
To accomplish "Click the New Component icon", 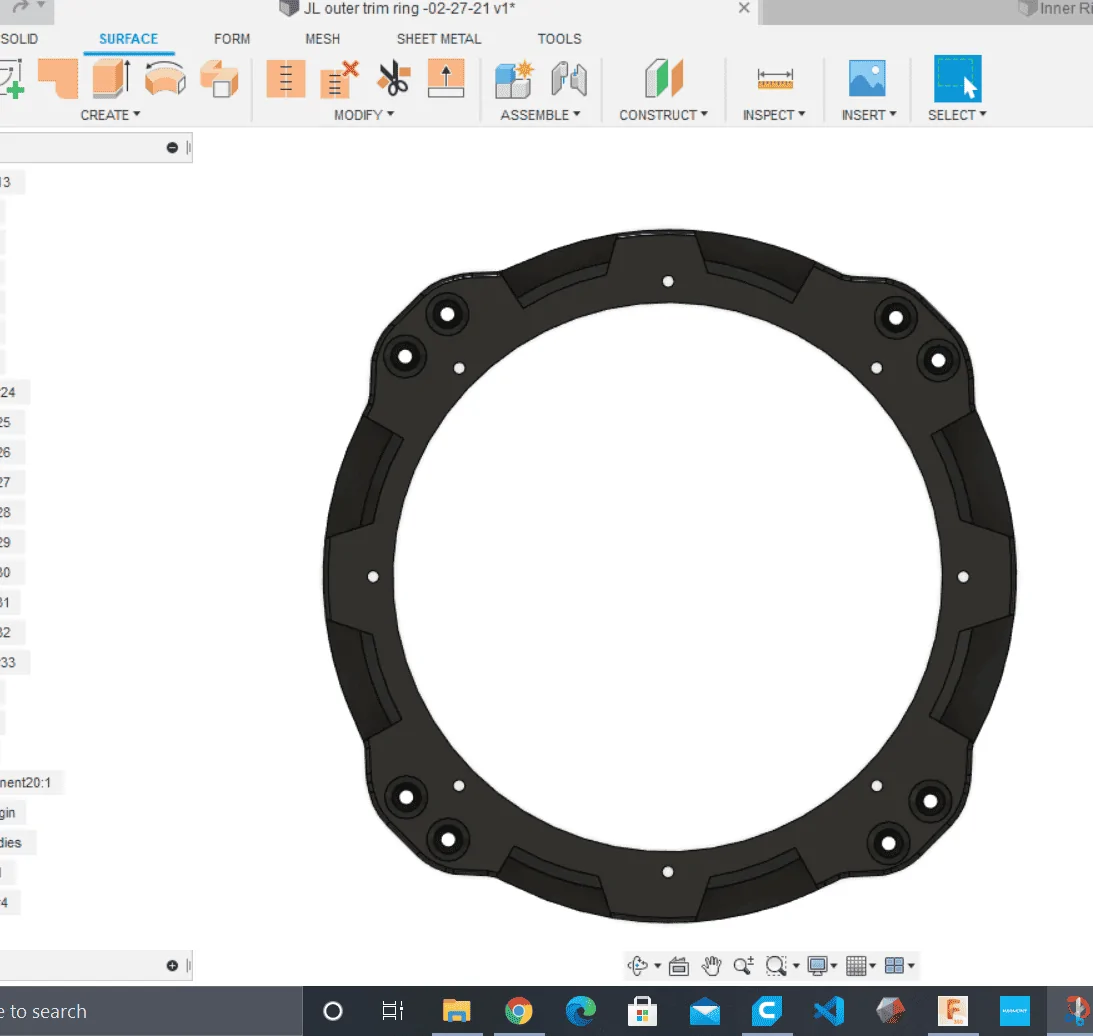I will 514,79.
